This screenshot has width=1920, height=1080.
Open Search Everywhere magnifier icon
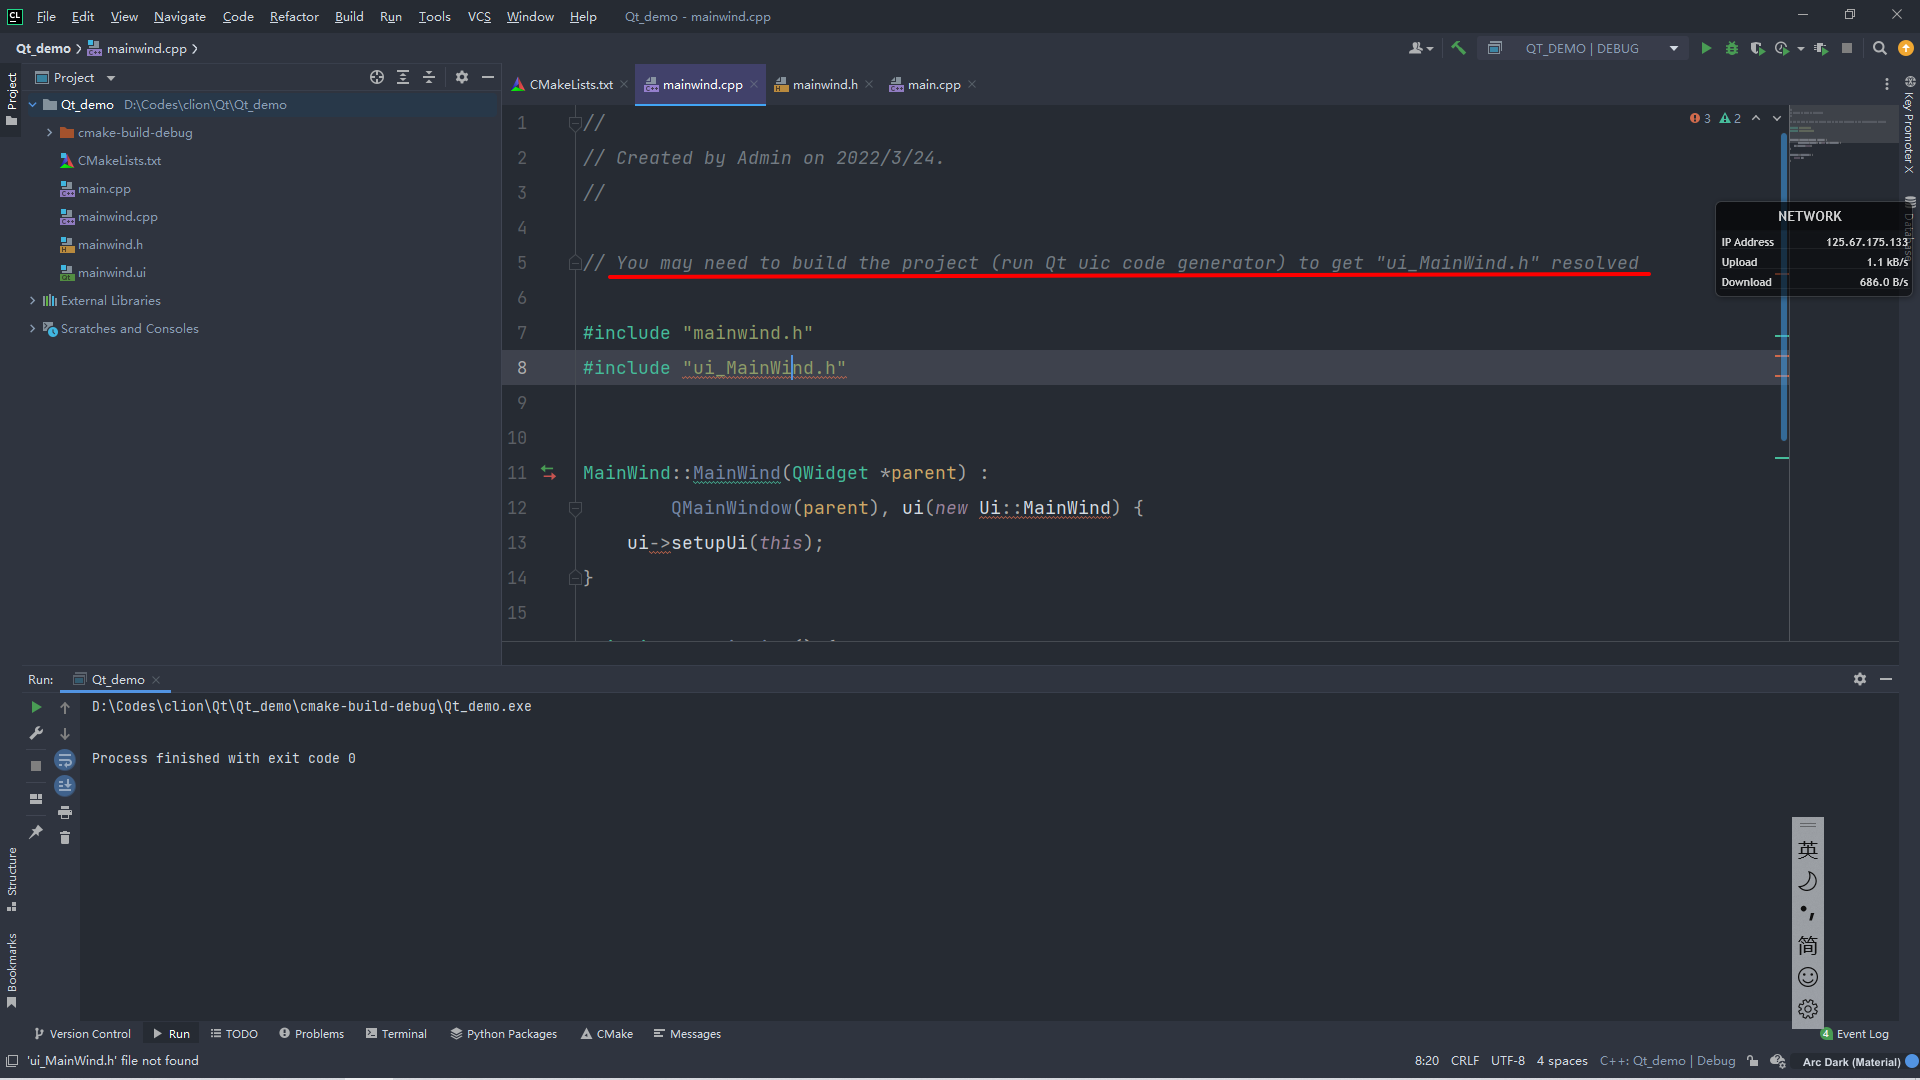coord(1880,48)
